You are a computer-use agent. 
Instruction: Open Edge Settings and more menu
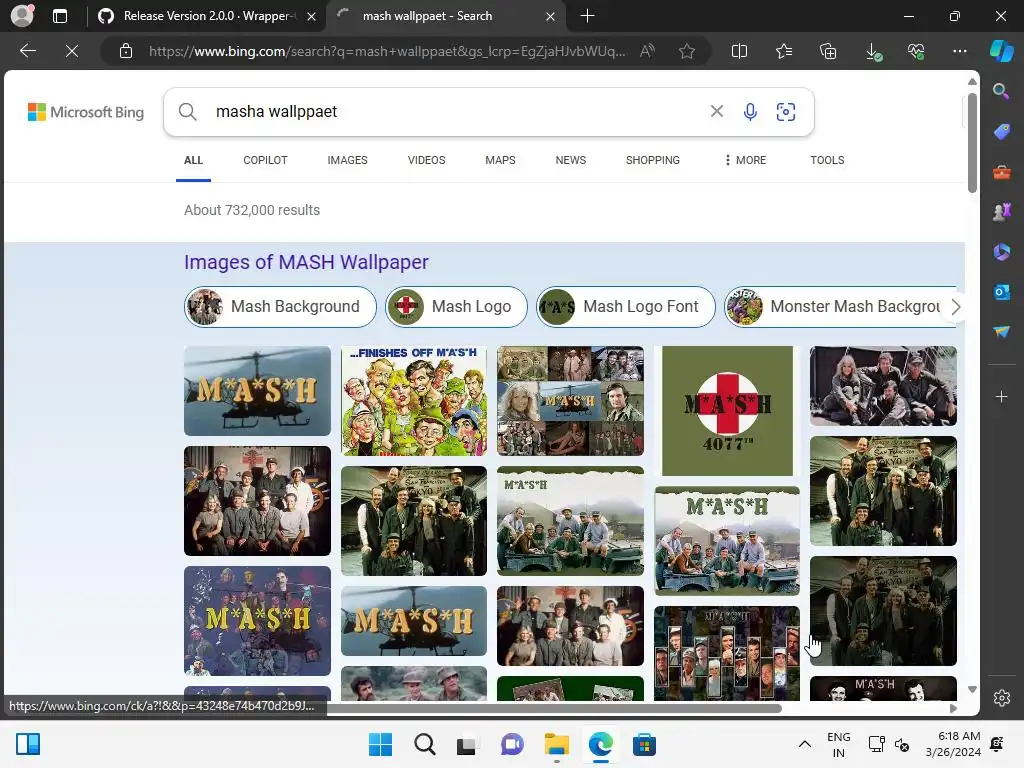(959, 51)
